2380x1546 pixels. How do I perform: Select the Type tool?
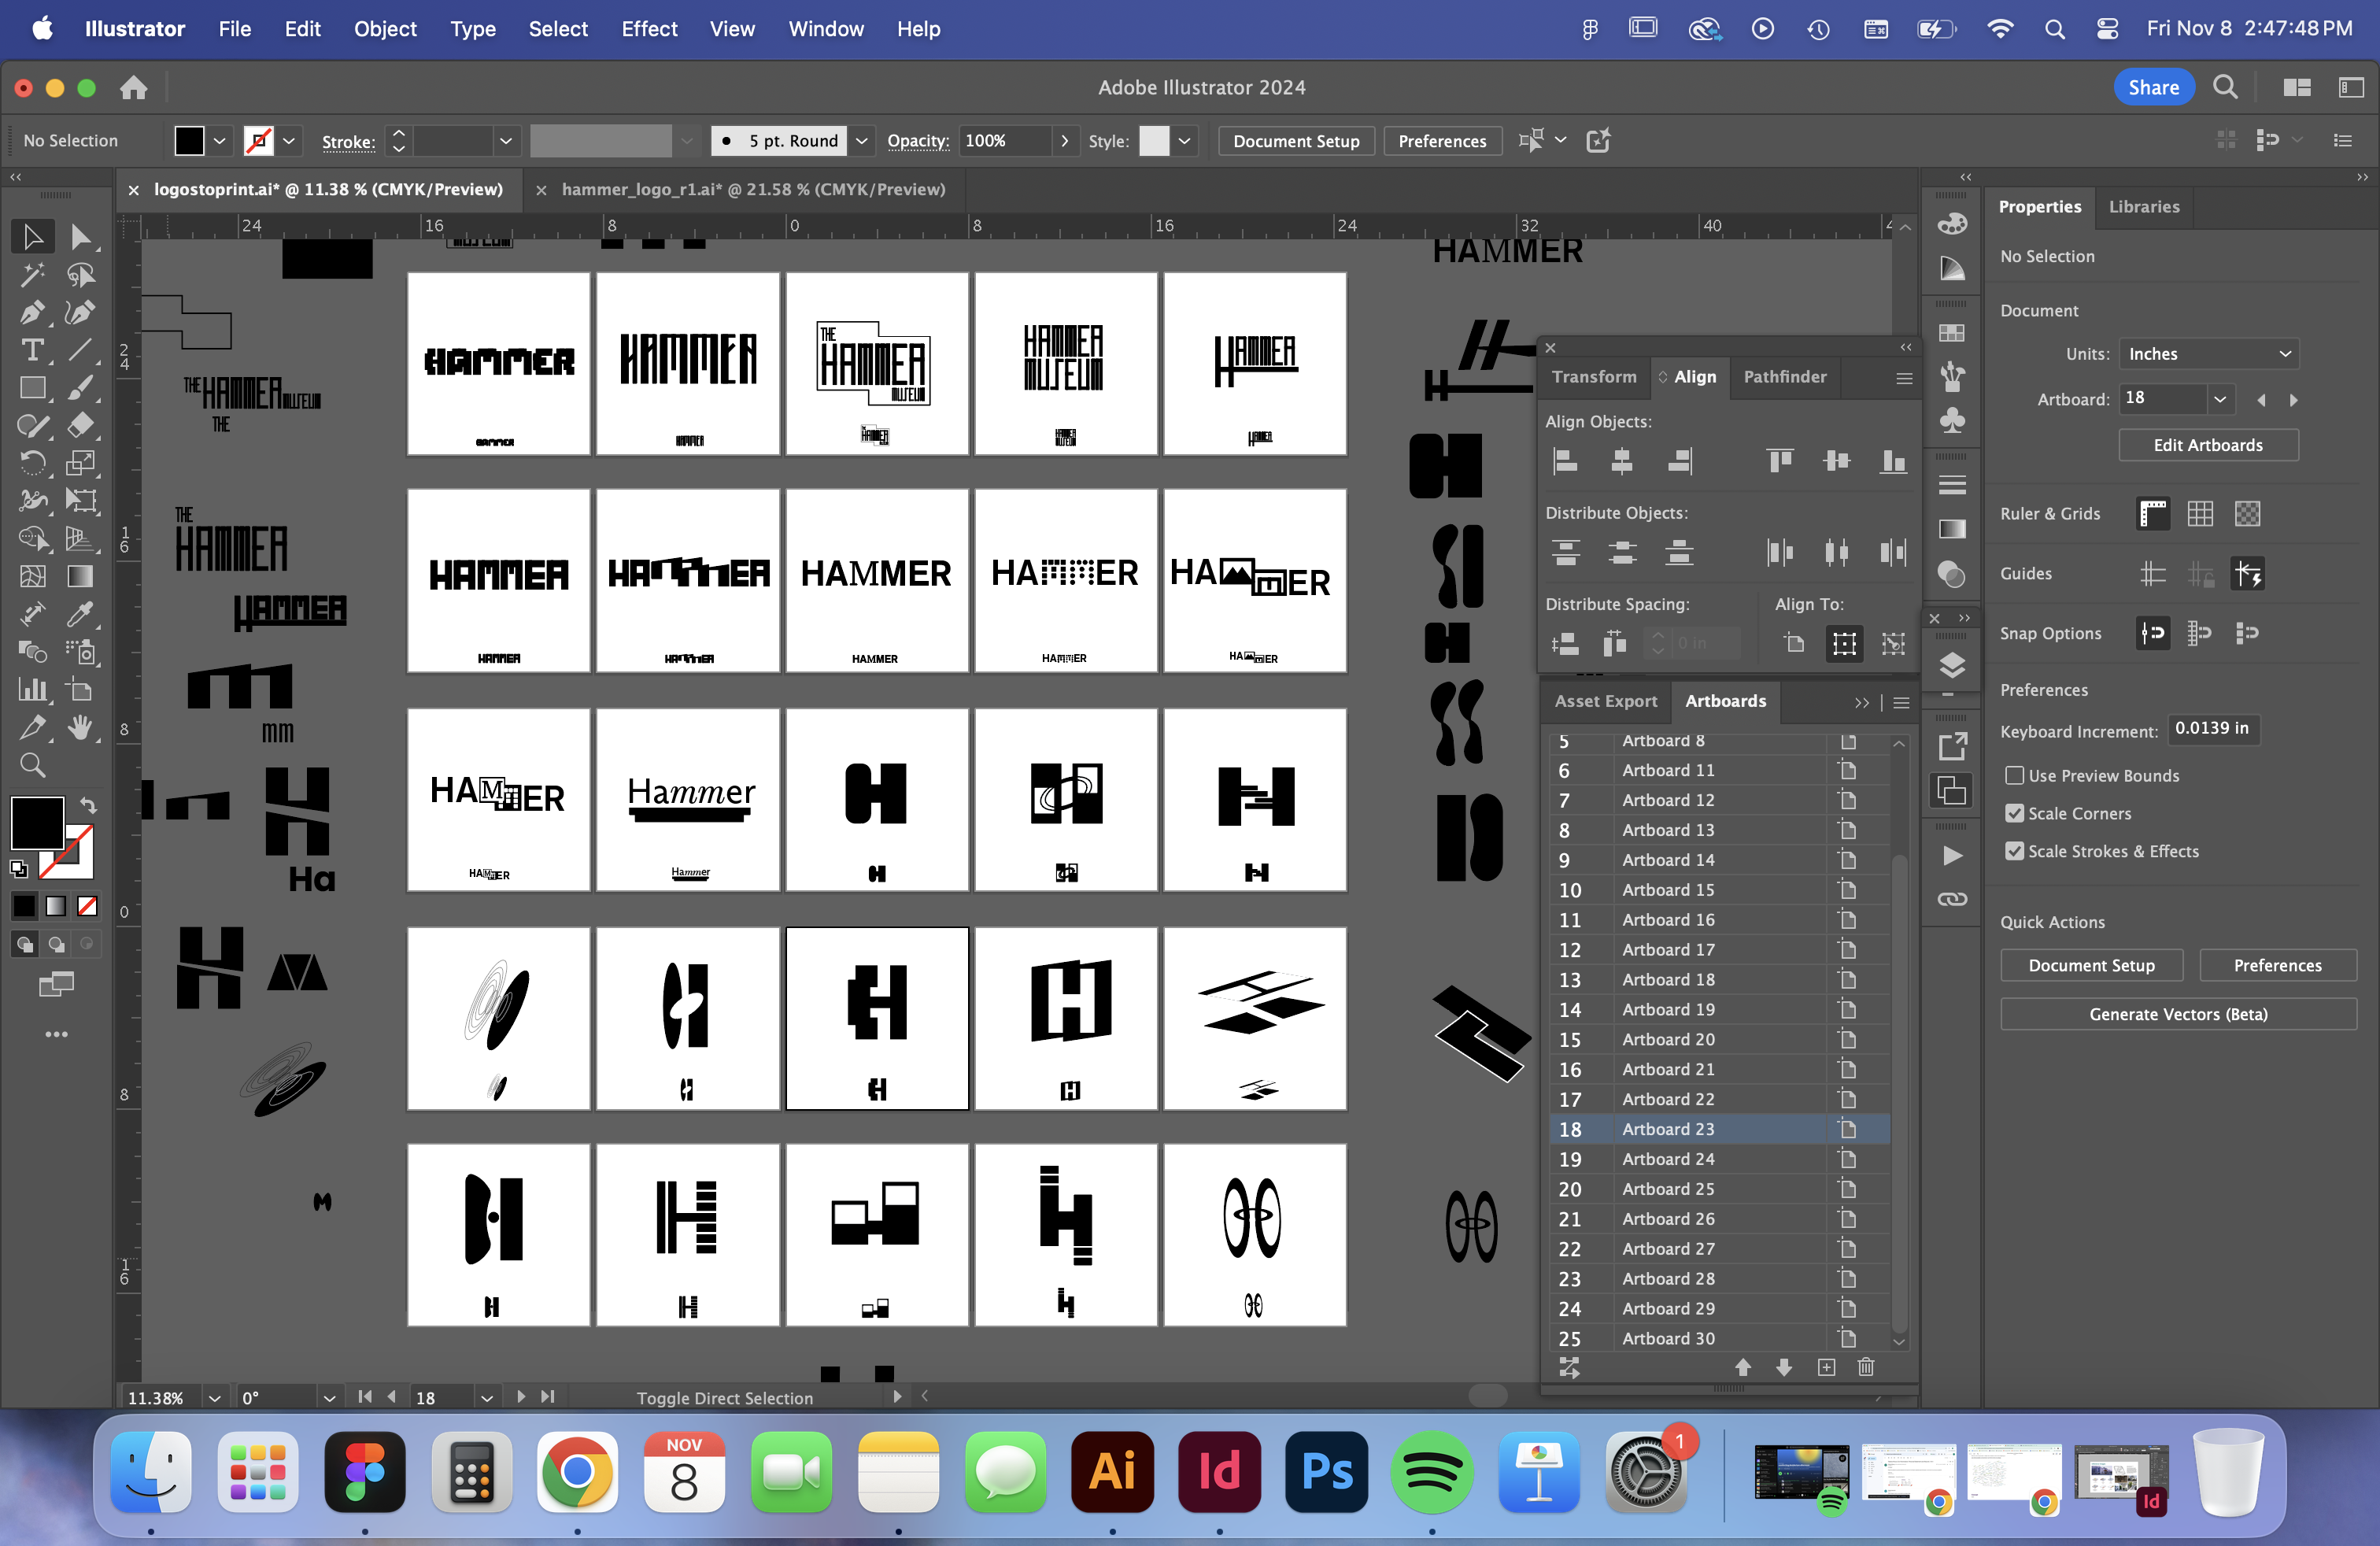pos(32,350)
